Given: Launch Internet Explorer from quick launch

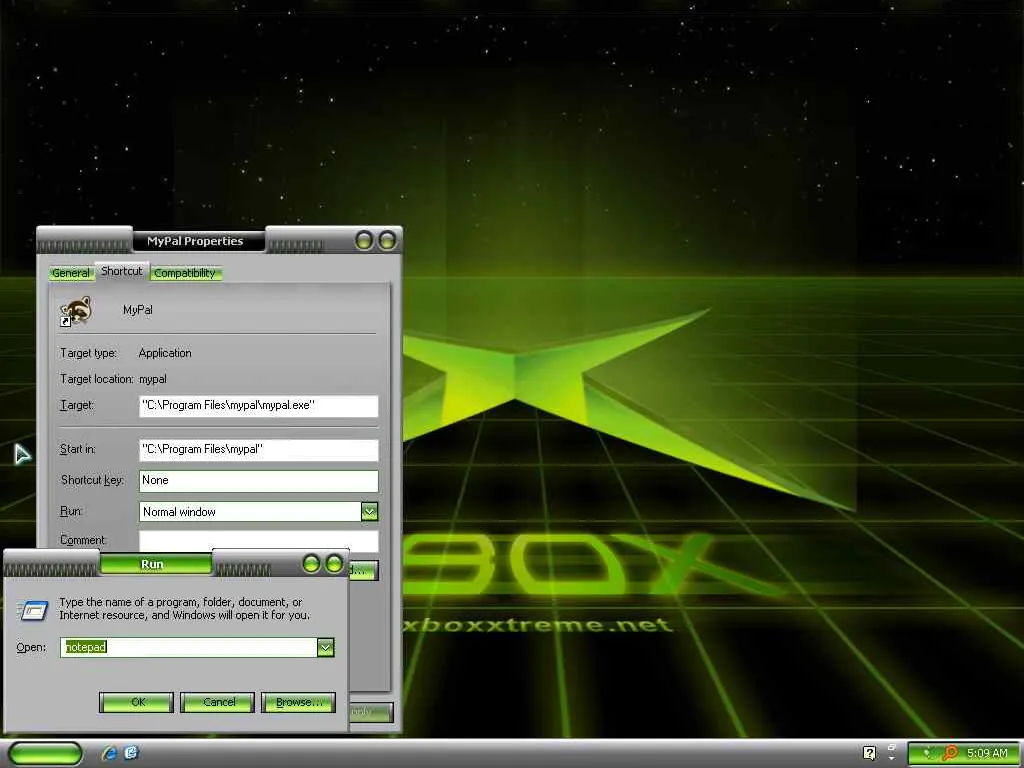Looking at the screenshot, I should click(109, 753).
